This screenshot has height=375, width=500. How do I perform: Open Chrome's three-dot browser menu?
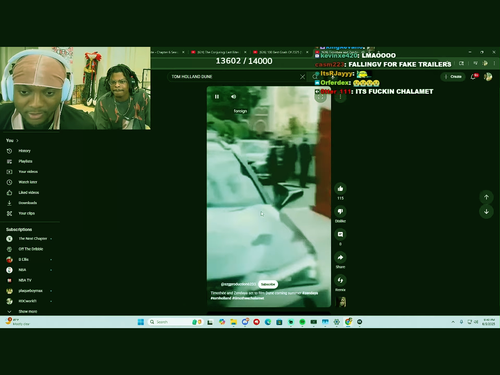coord(494,63)
